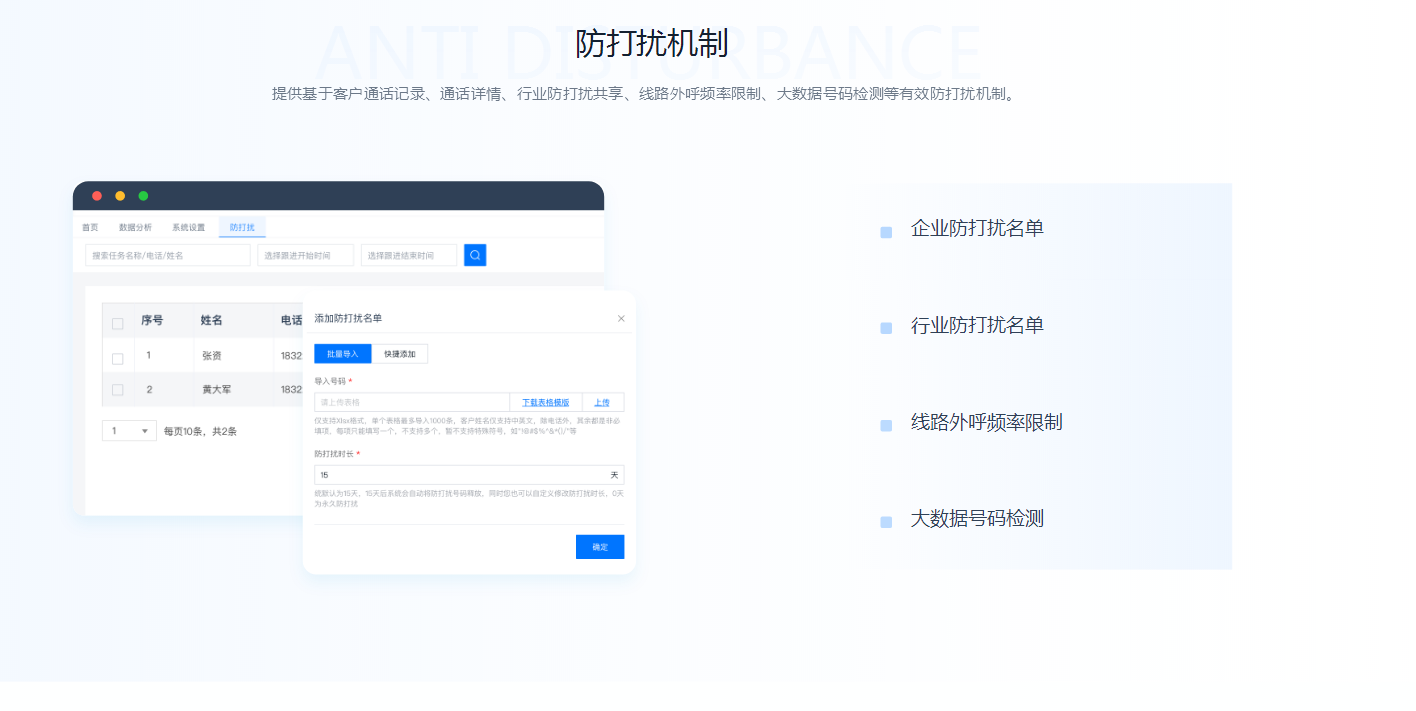Click the green window dot
This screenshot has width=1416, height=711.
(x=143, y=196)
